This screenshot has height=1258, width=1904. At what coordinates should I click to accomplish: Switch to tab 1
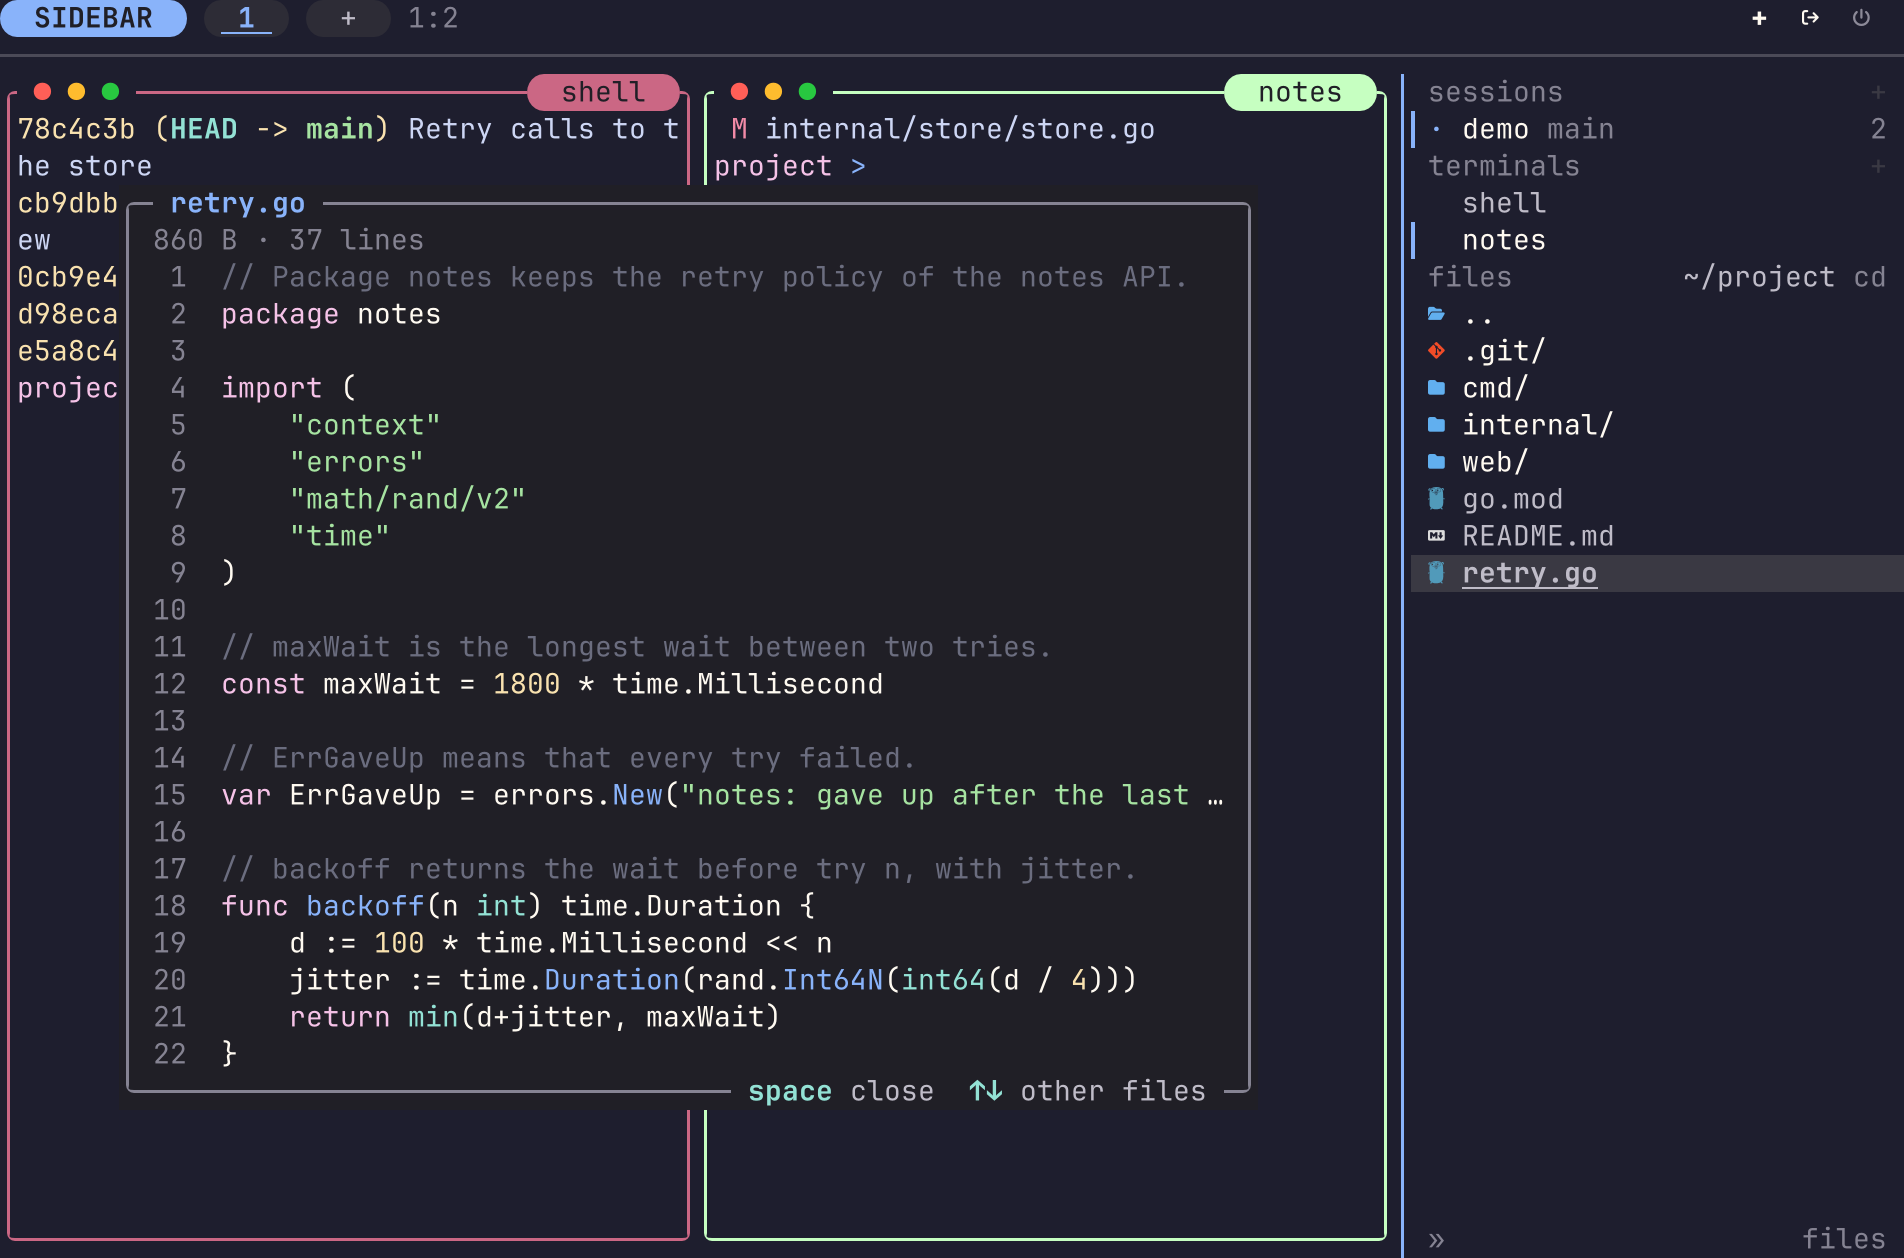(x=246, y=18)
